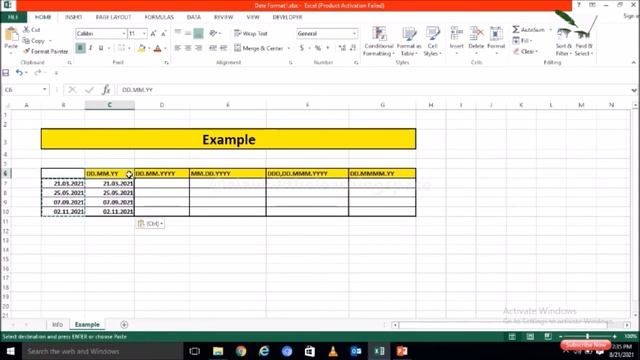Screen dimensions: 640x360
Task: Toggle Underline formatting
Action: (x=101, y=48)
